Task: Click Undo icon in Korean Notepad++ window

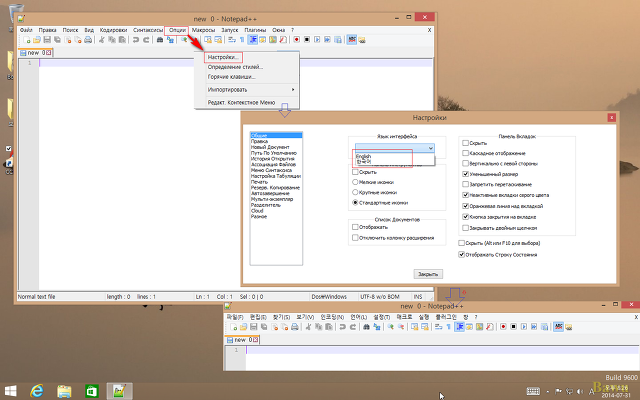Action: click(x=342, y=327)
